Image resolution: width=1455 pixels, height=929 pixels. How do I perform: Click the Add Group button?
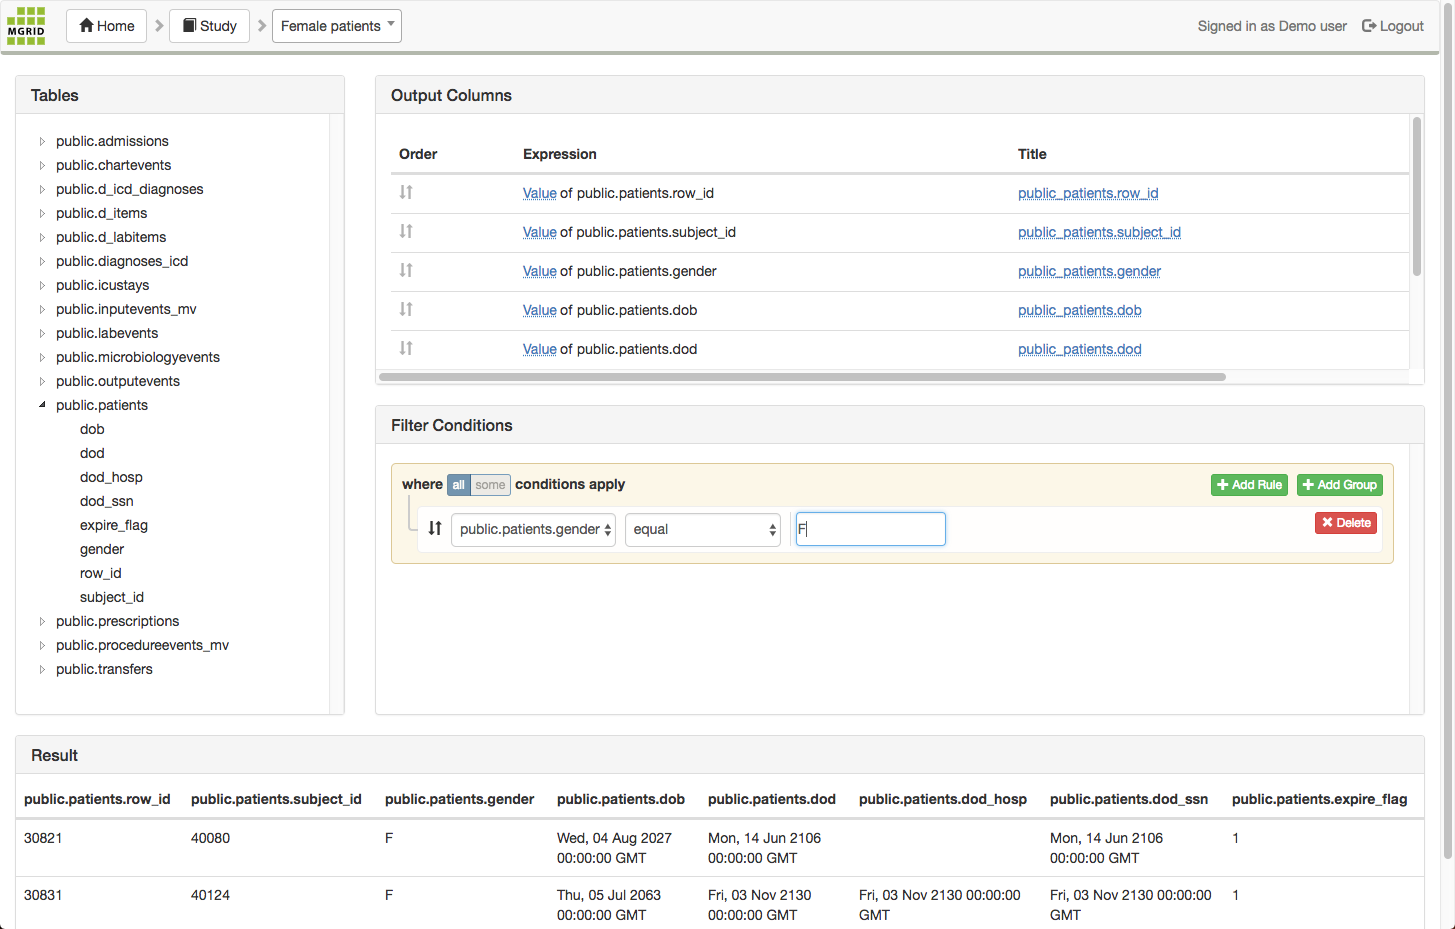pyautogui.click(x=1340, y=485)
